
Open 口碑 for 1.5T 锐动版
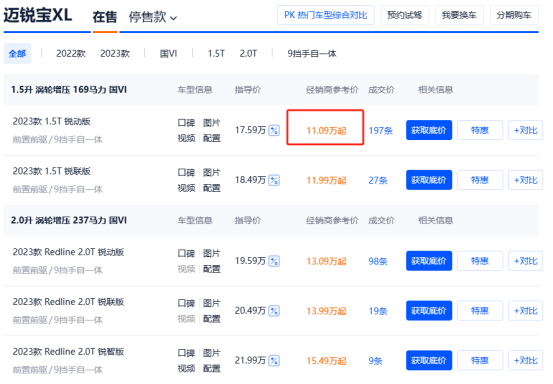186,123
